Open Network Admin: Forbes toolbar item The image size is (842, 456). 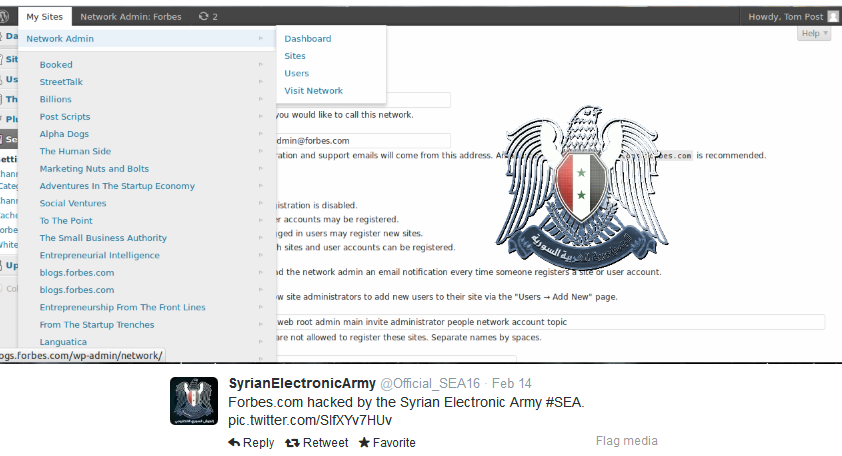(x=131, y=17)
